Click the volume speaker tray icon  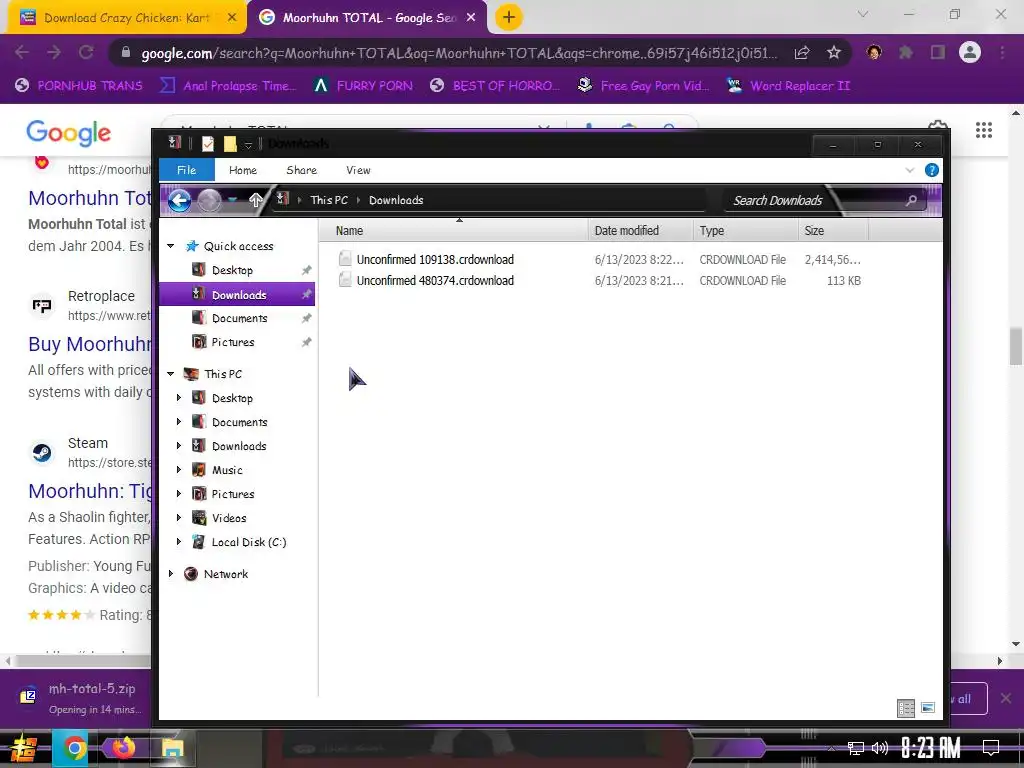(x=880, y=748)
